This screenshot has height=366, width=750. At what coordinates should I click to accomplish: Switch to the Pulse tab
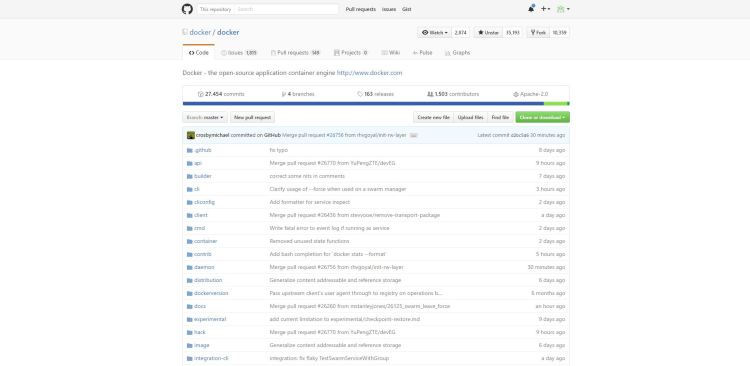422,53
